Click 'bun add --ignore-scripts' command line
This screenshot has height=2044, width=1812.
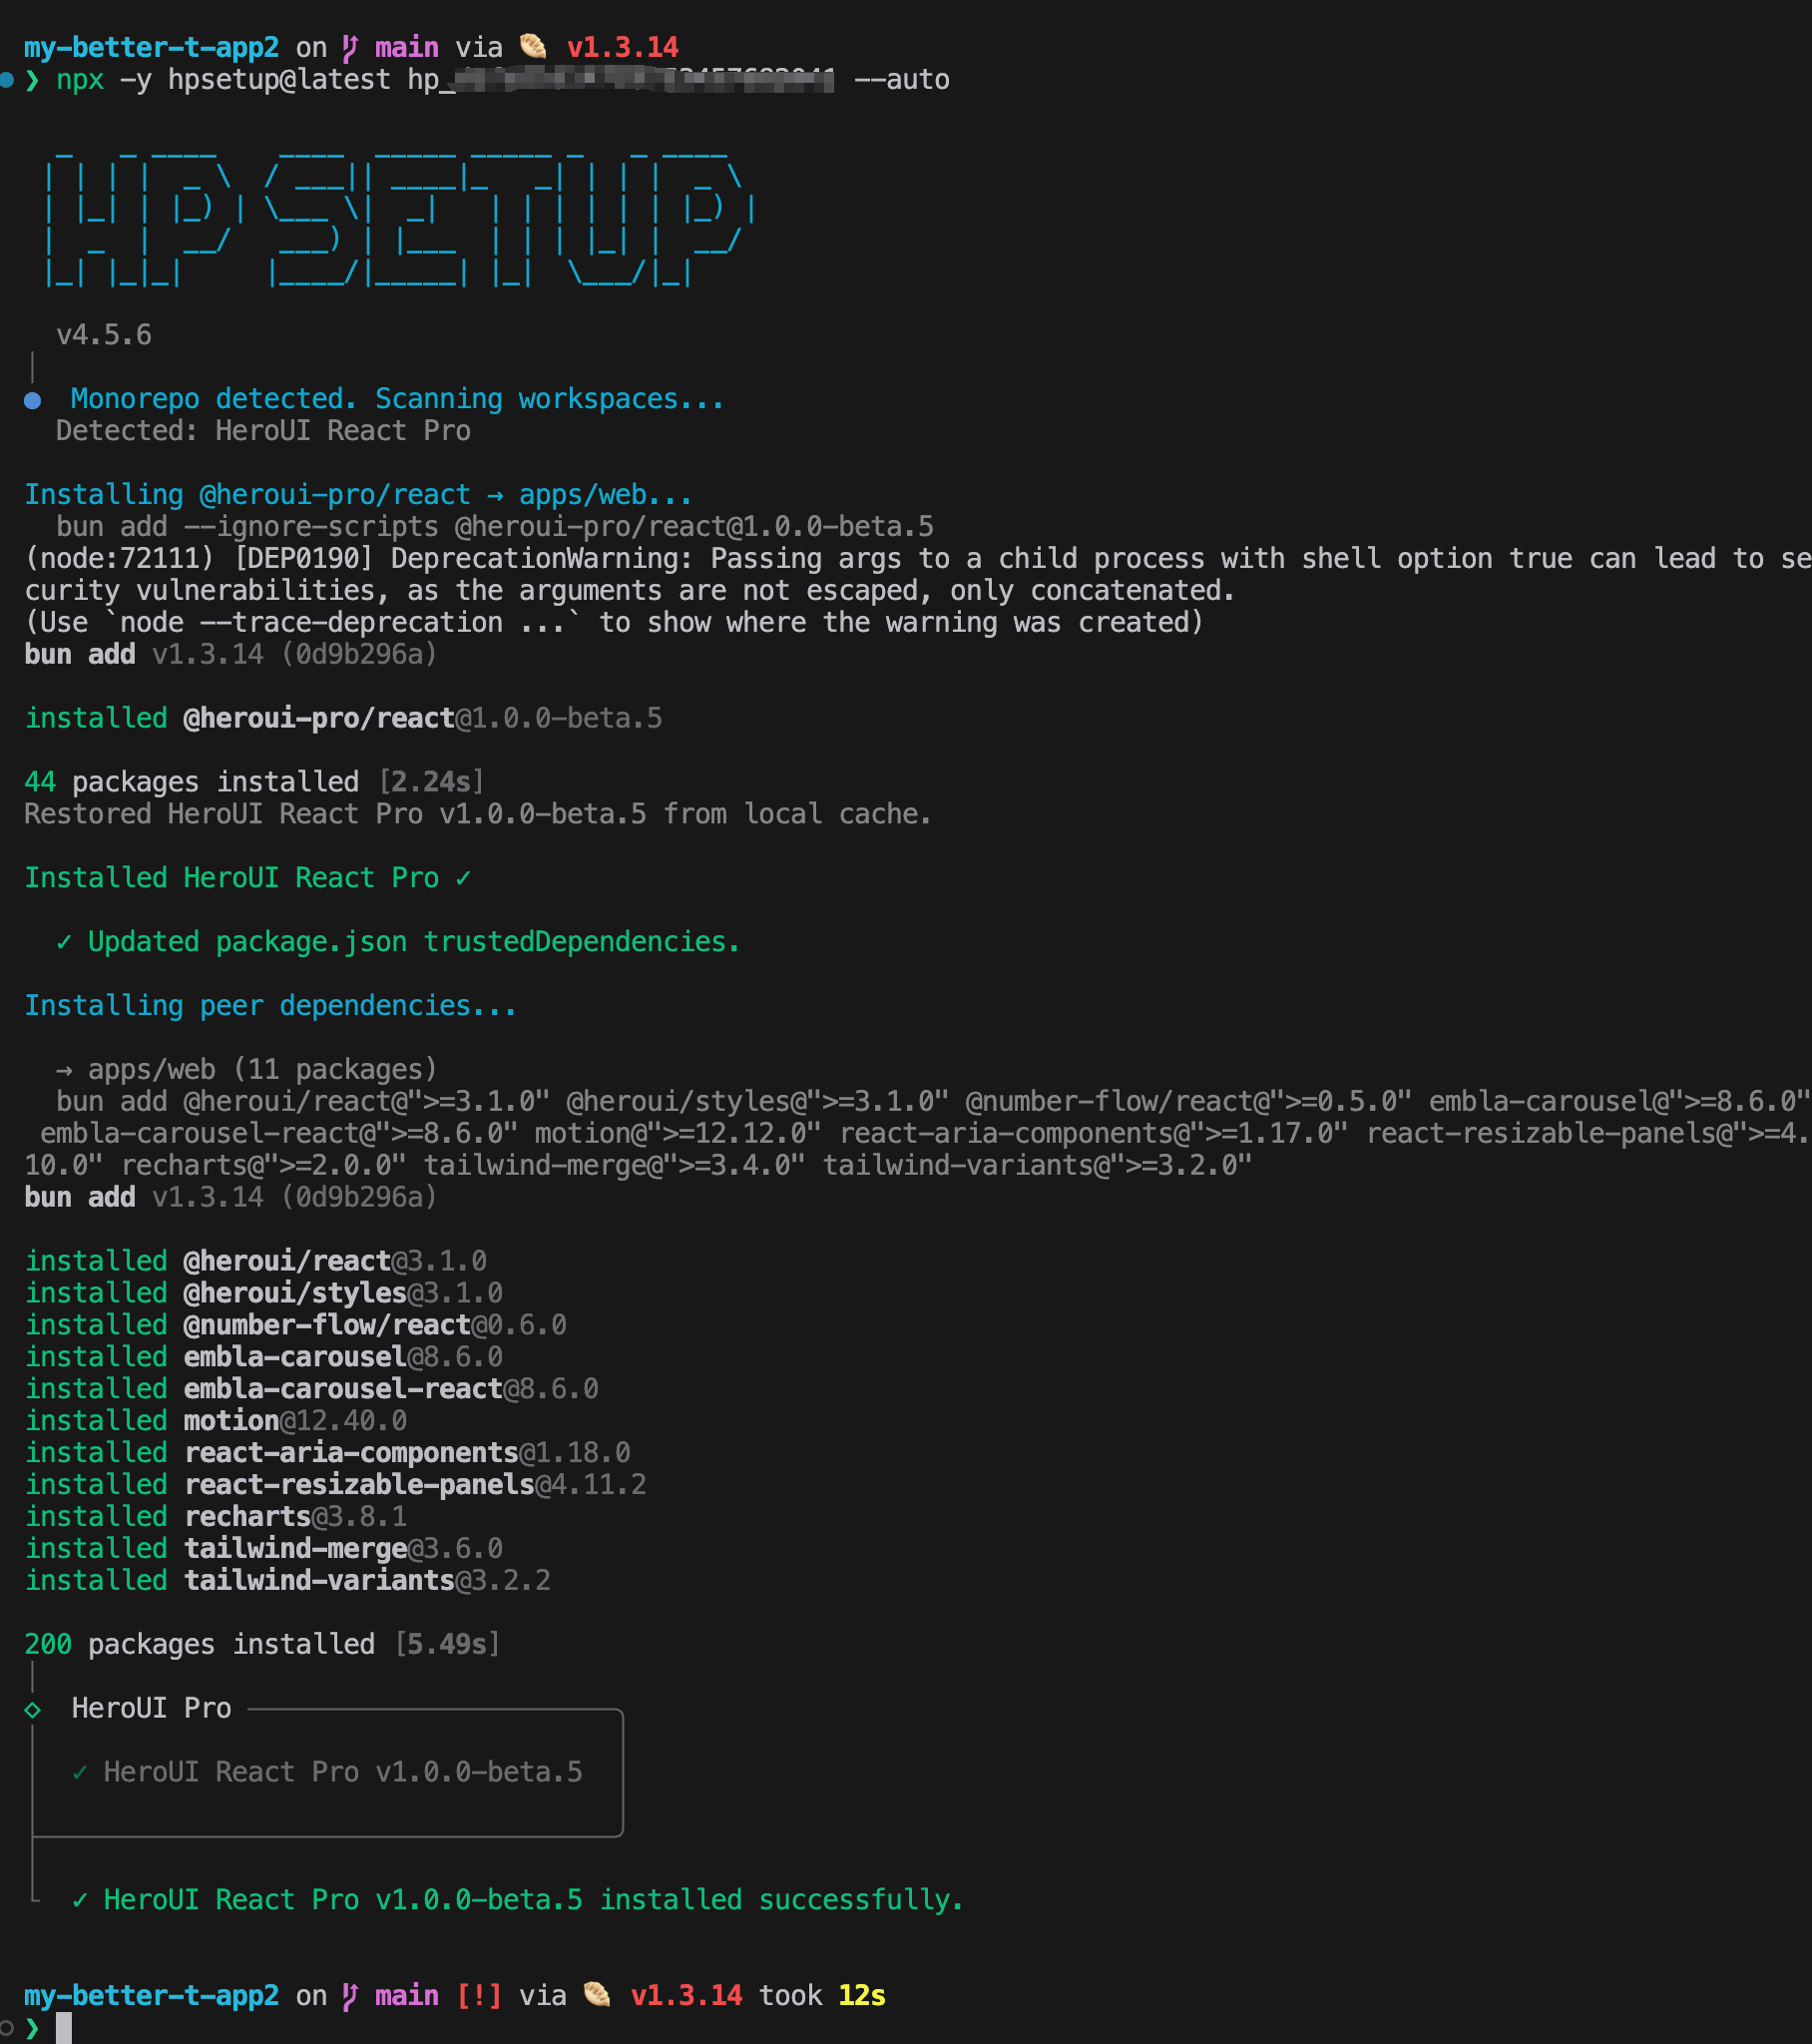[x=495, y=527]
